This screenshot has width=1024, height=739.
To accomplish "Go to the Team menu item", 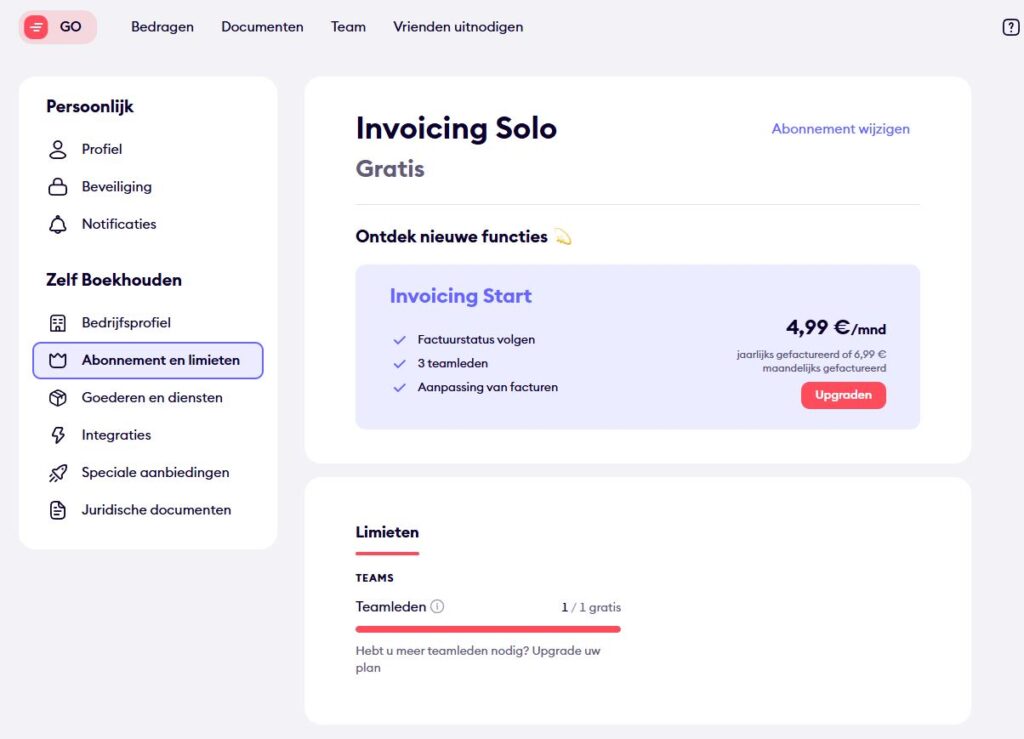I will pos(348,27).
